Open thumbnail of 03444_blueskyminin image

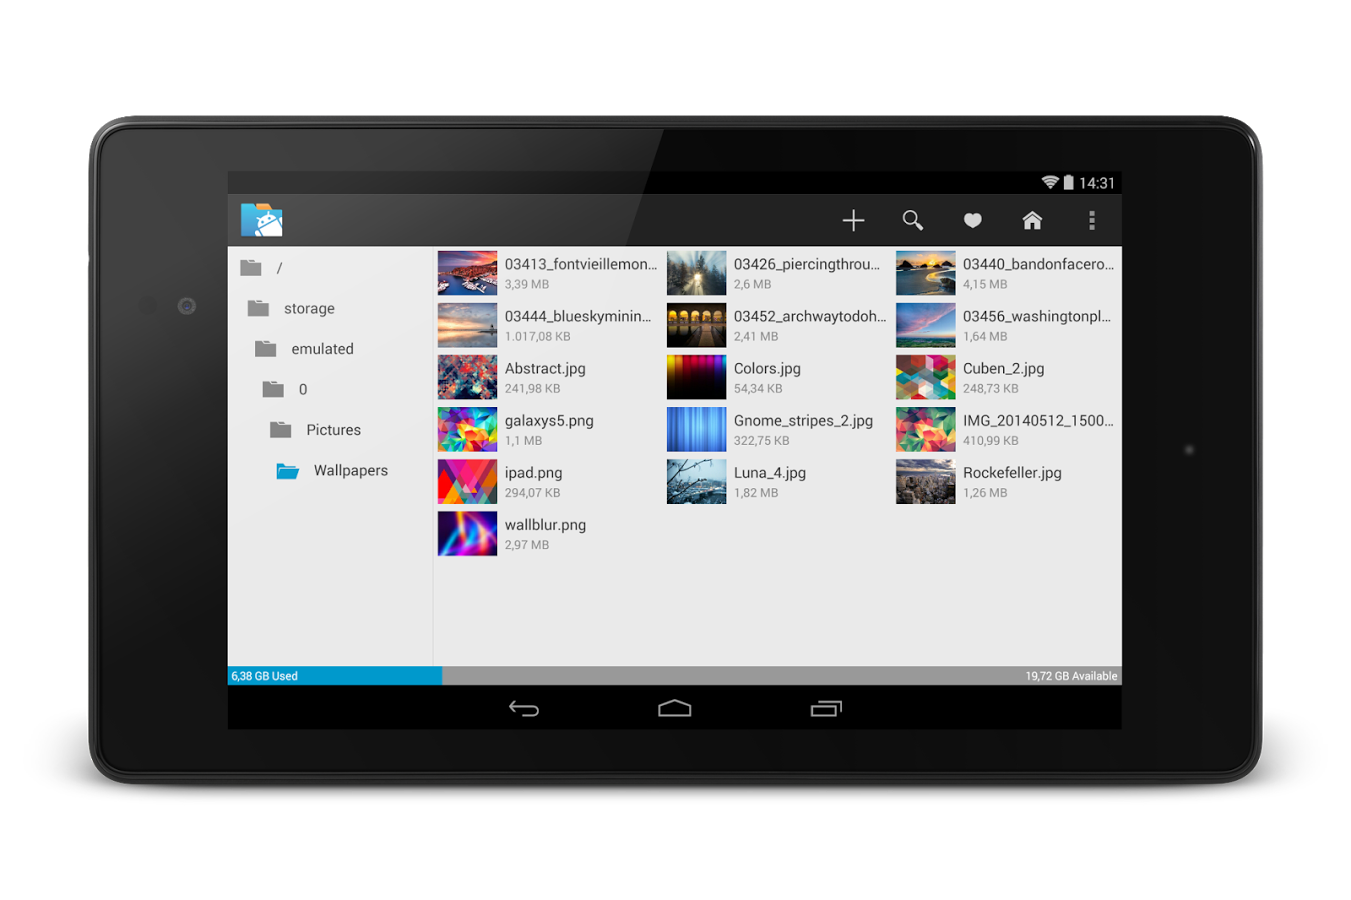pyautogui.click(x=467, y=325)
